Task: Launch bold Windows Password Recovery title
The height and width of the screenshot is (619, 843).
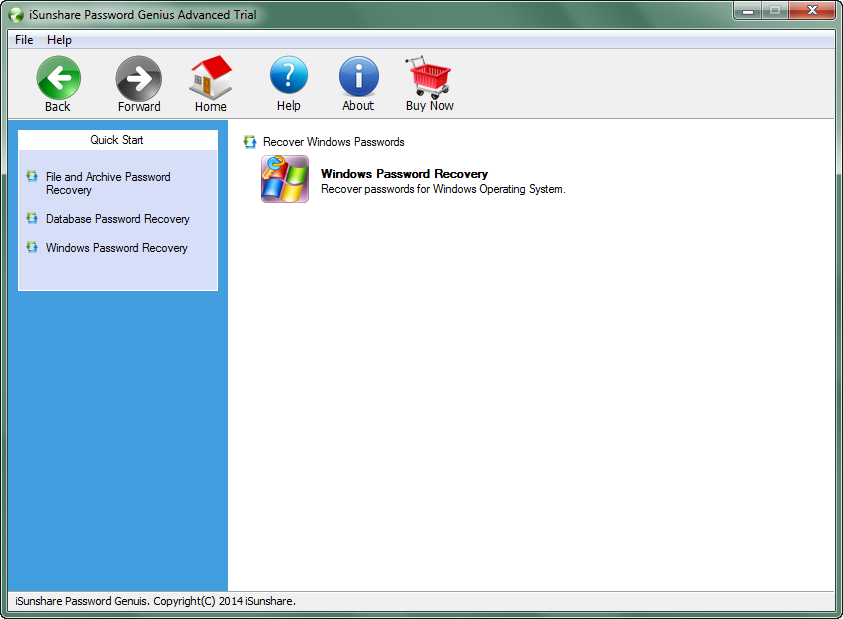Action: click(404, 174)
